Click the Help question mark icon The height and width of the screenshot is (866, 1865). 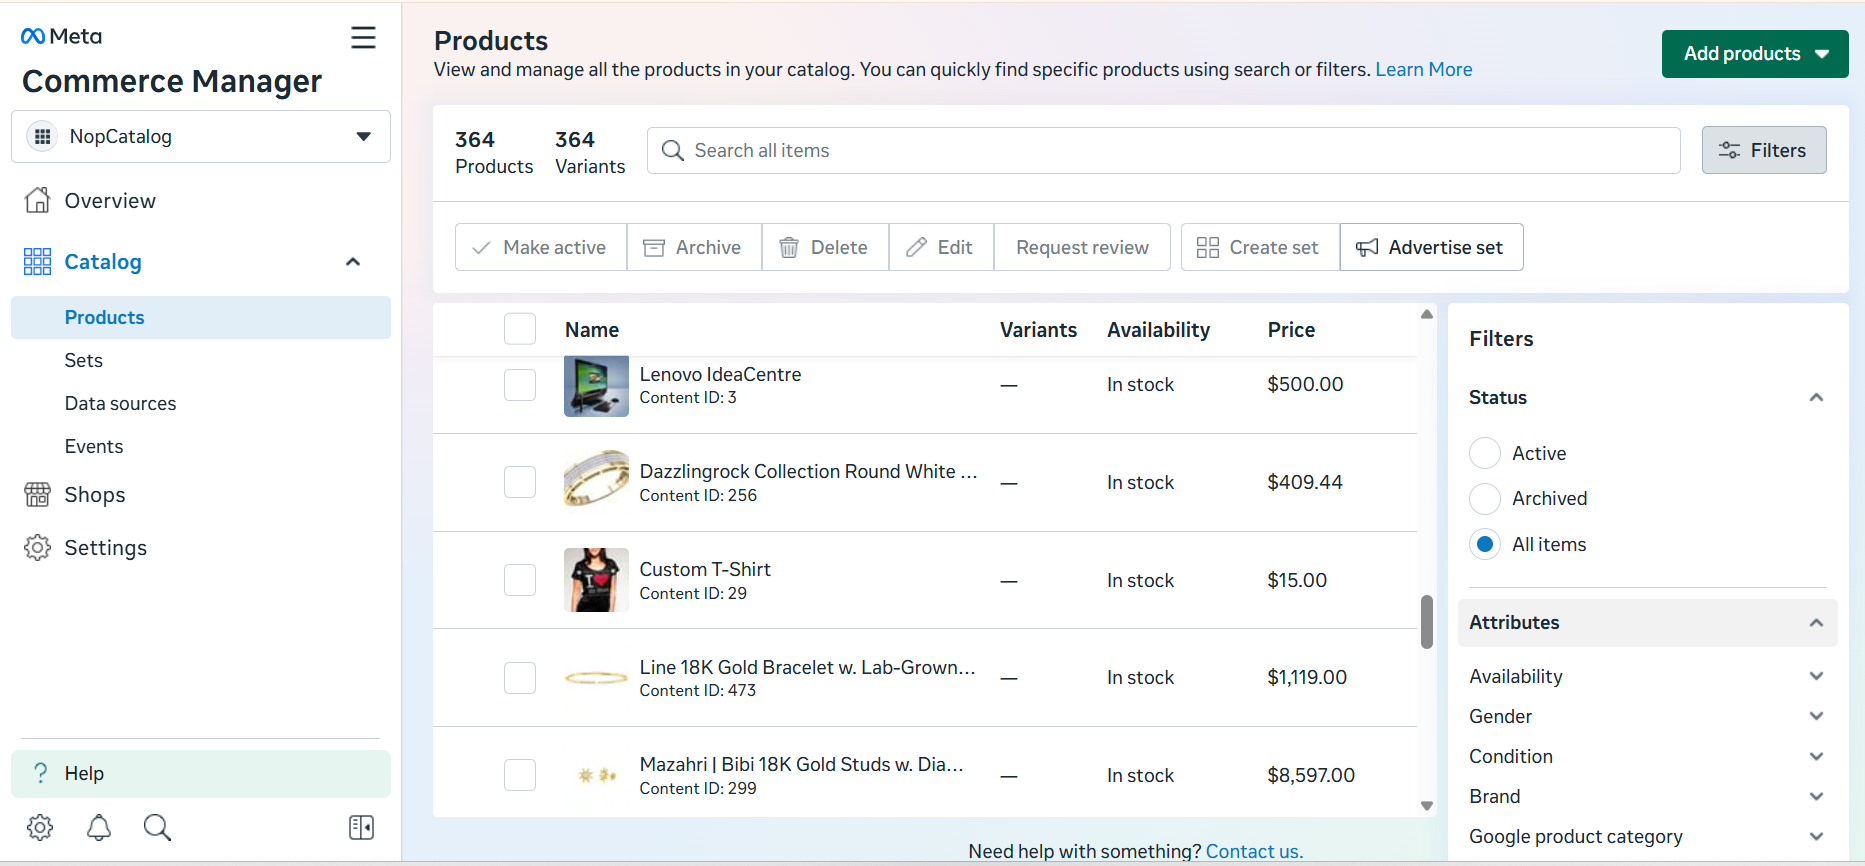(x=41, y=773)
